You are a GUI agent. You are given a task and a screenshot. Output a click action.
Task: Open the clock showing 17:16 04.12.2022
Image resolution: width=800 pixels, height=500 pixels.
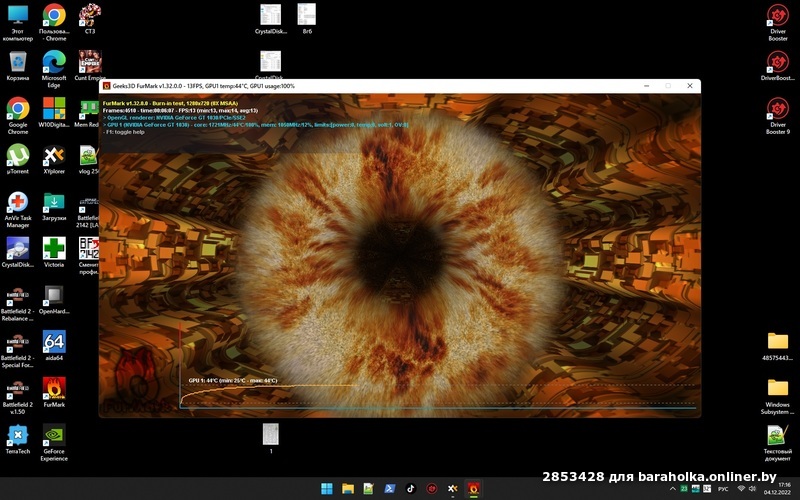point(778,489)
